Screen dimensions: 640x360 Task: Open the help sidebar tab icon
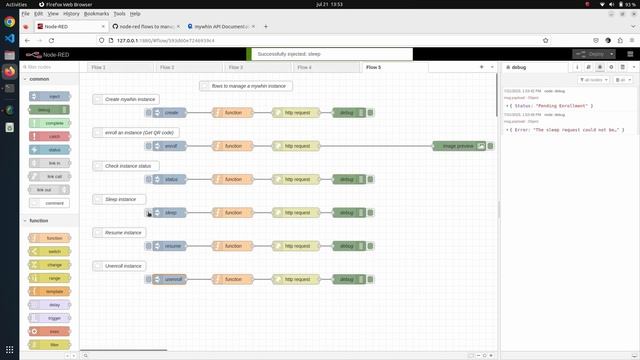588,67
